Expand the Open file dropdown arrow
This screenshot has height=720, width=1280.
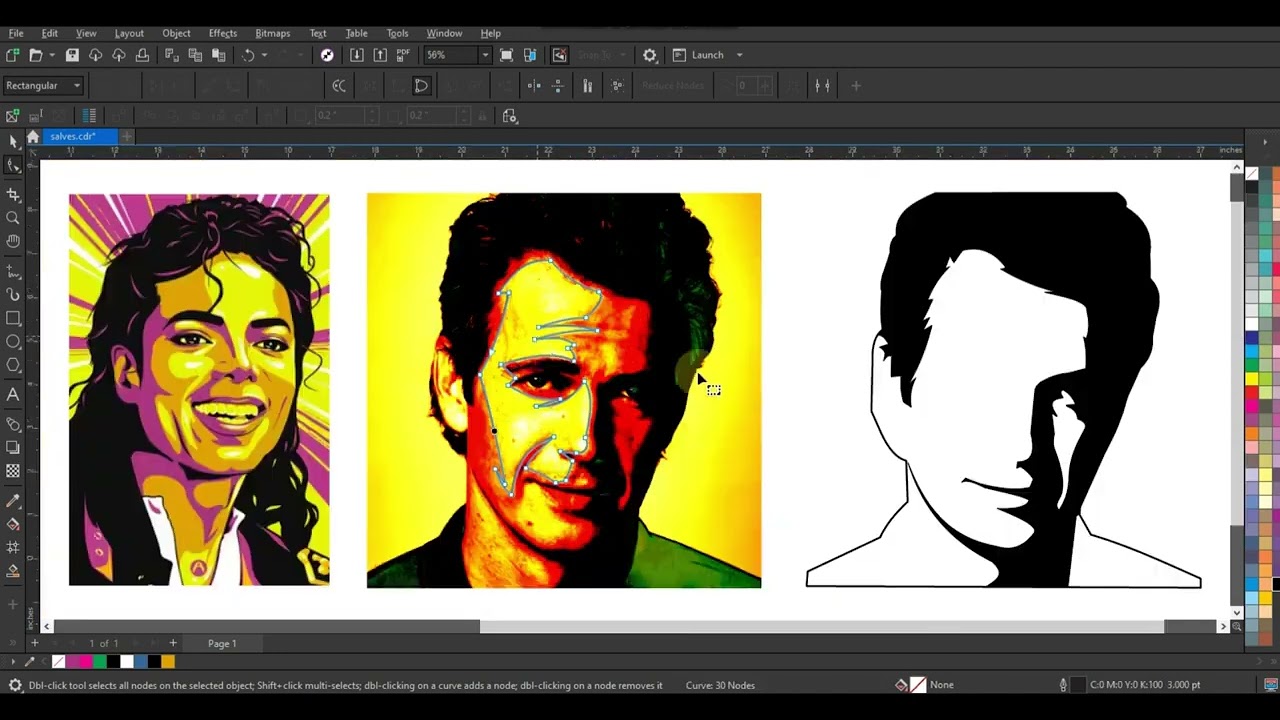[50, 55]
